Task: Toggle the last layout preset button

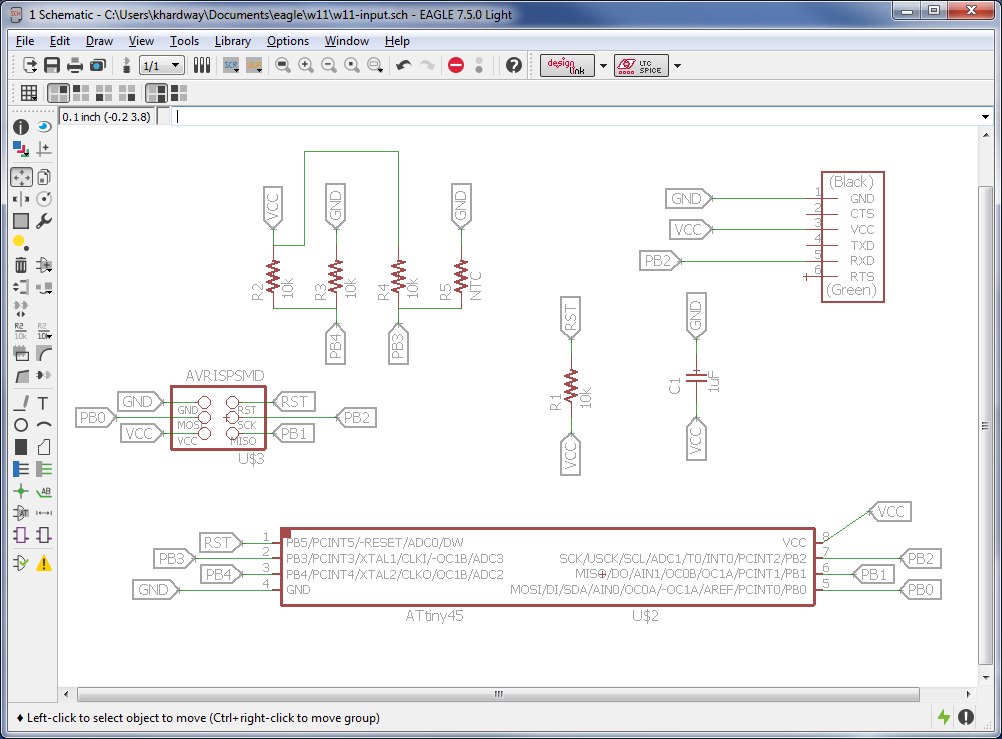Action: click(180, 93)
